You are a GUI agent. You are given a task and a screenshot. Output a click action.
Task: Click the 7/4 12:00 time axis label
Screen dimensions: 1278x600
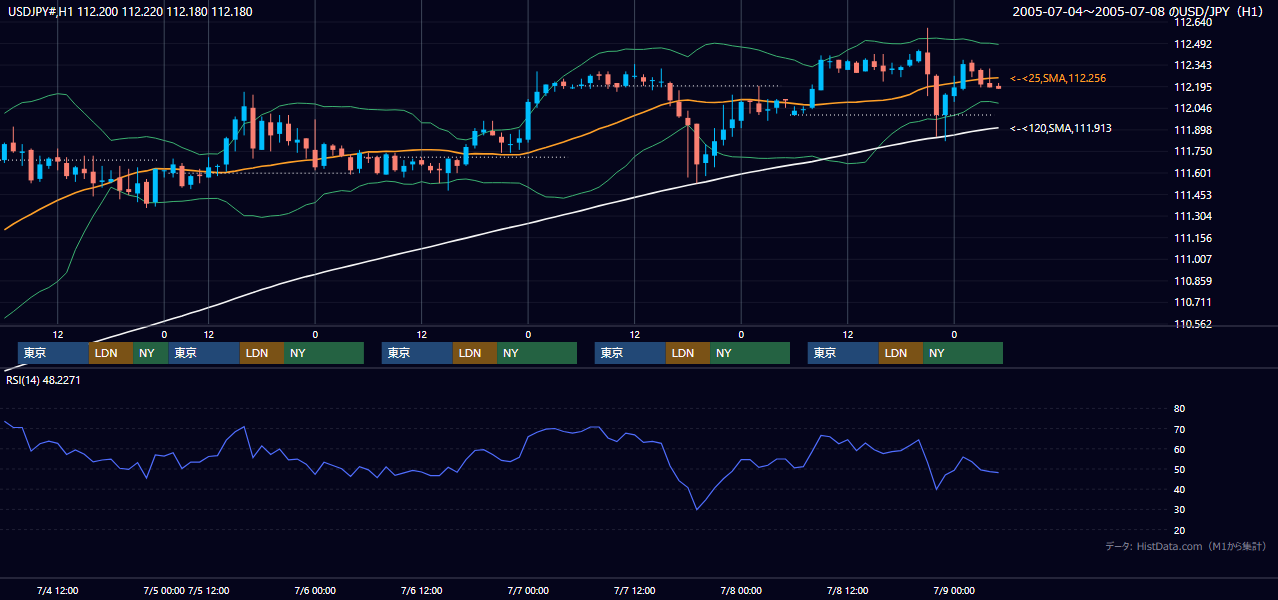pos(57,590)
